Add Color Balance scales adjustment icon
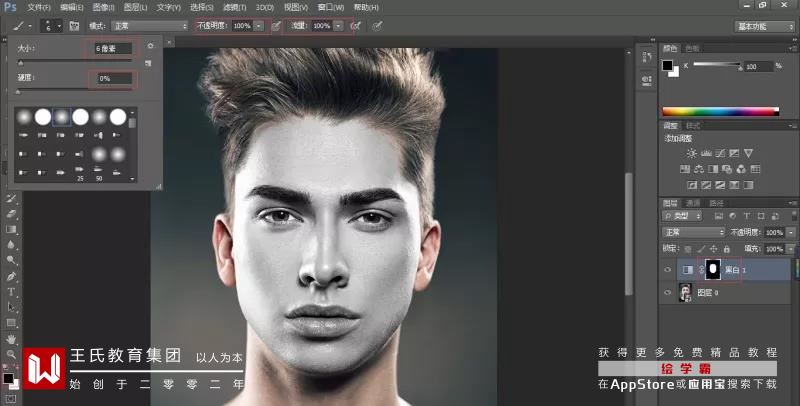The height and width of the screenshot is (406, 800). tap(699, 169)
